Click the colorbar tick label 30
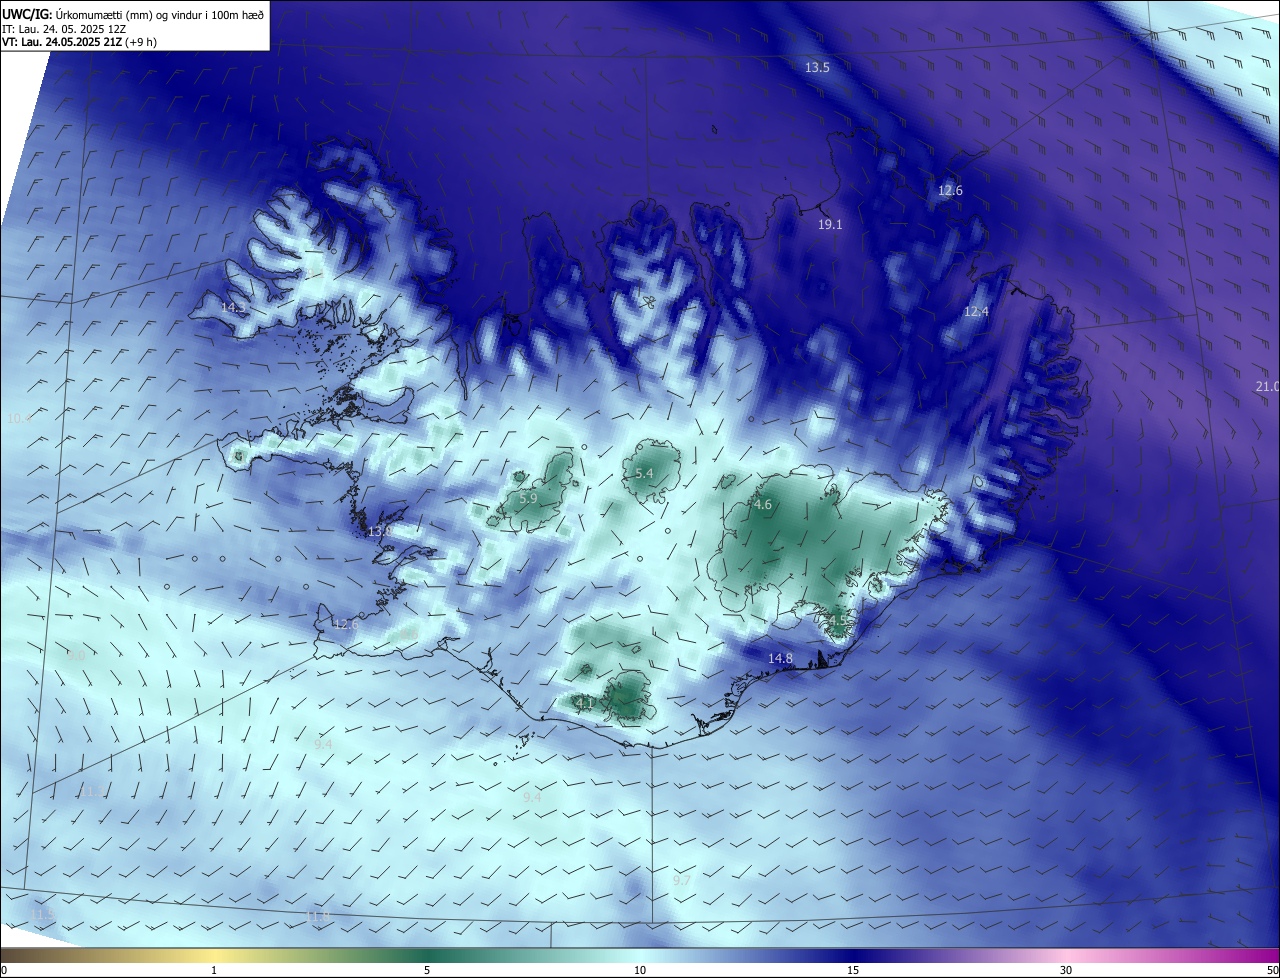This screenshot has height=978, width=1280. coord(1066,970)
